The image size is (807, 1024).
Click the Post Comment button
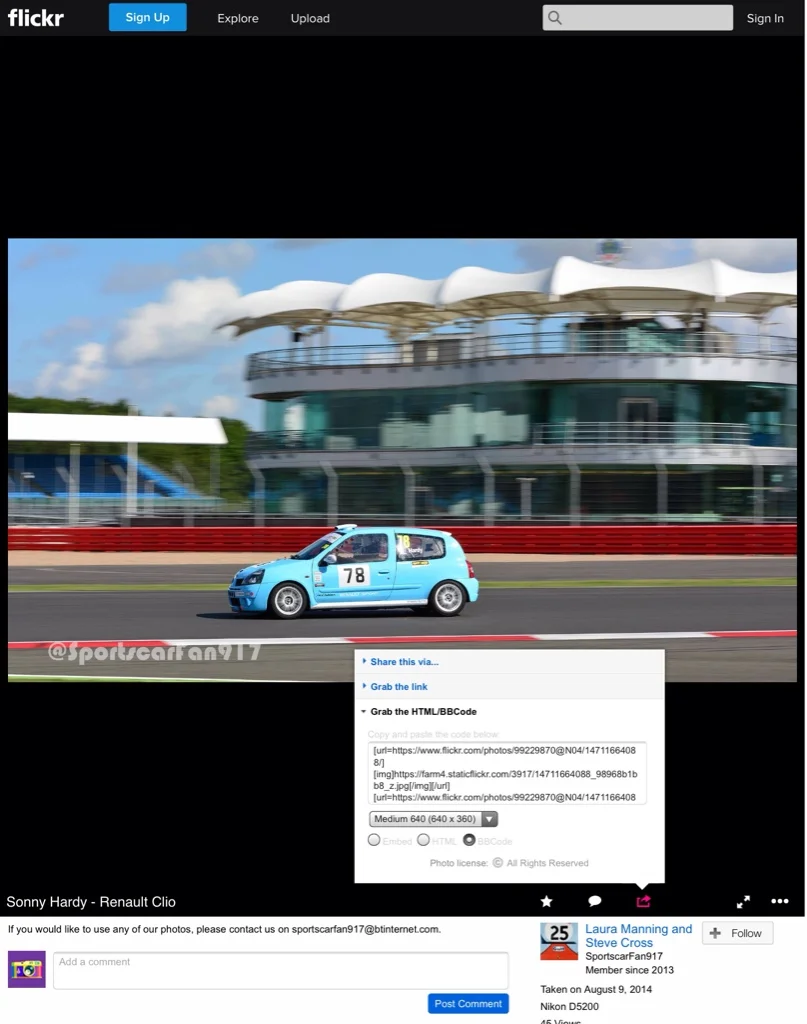point(468,1004)
